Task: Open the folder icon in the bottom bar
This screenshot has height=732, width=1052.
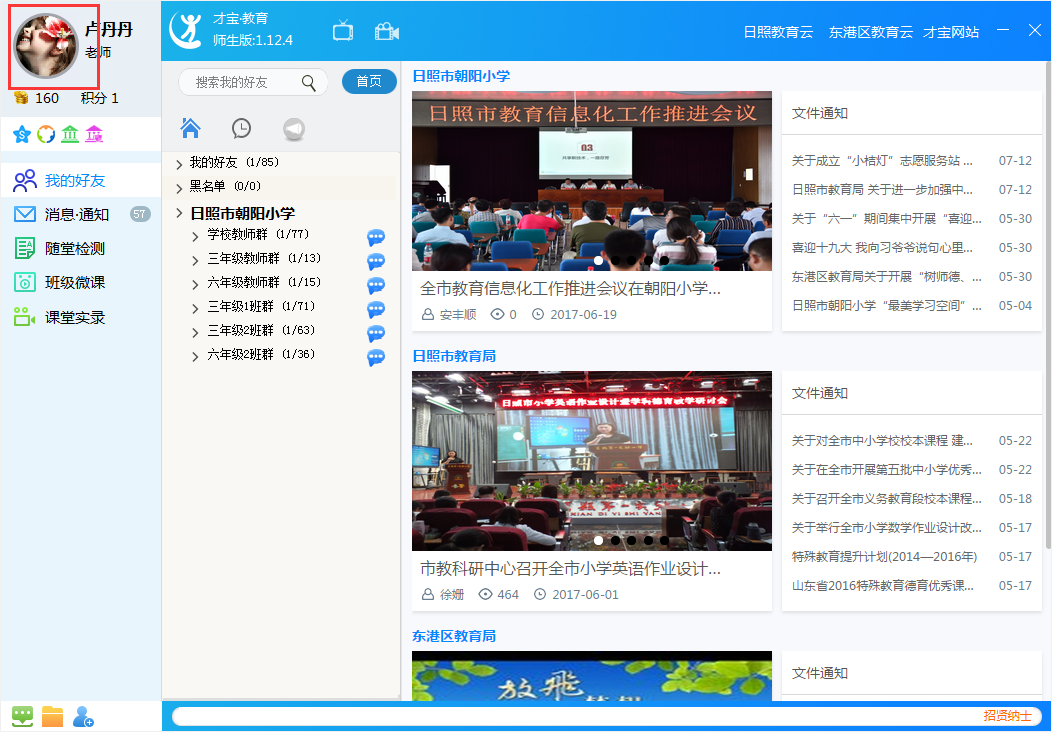Action: point(52,716)
